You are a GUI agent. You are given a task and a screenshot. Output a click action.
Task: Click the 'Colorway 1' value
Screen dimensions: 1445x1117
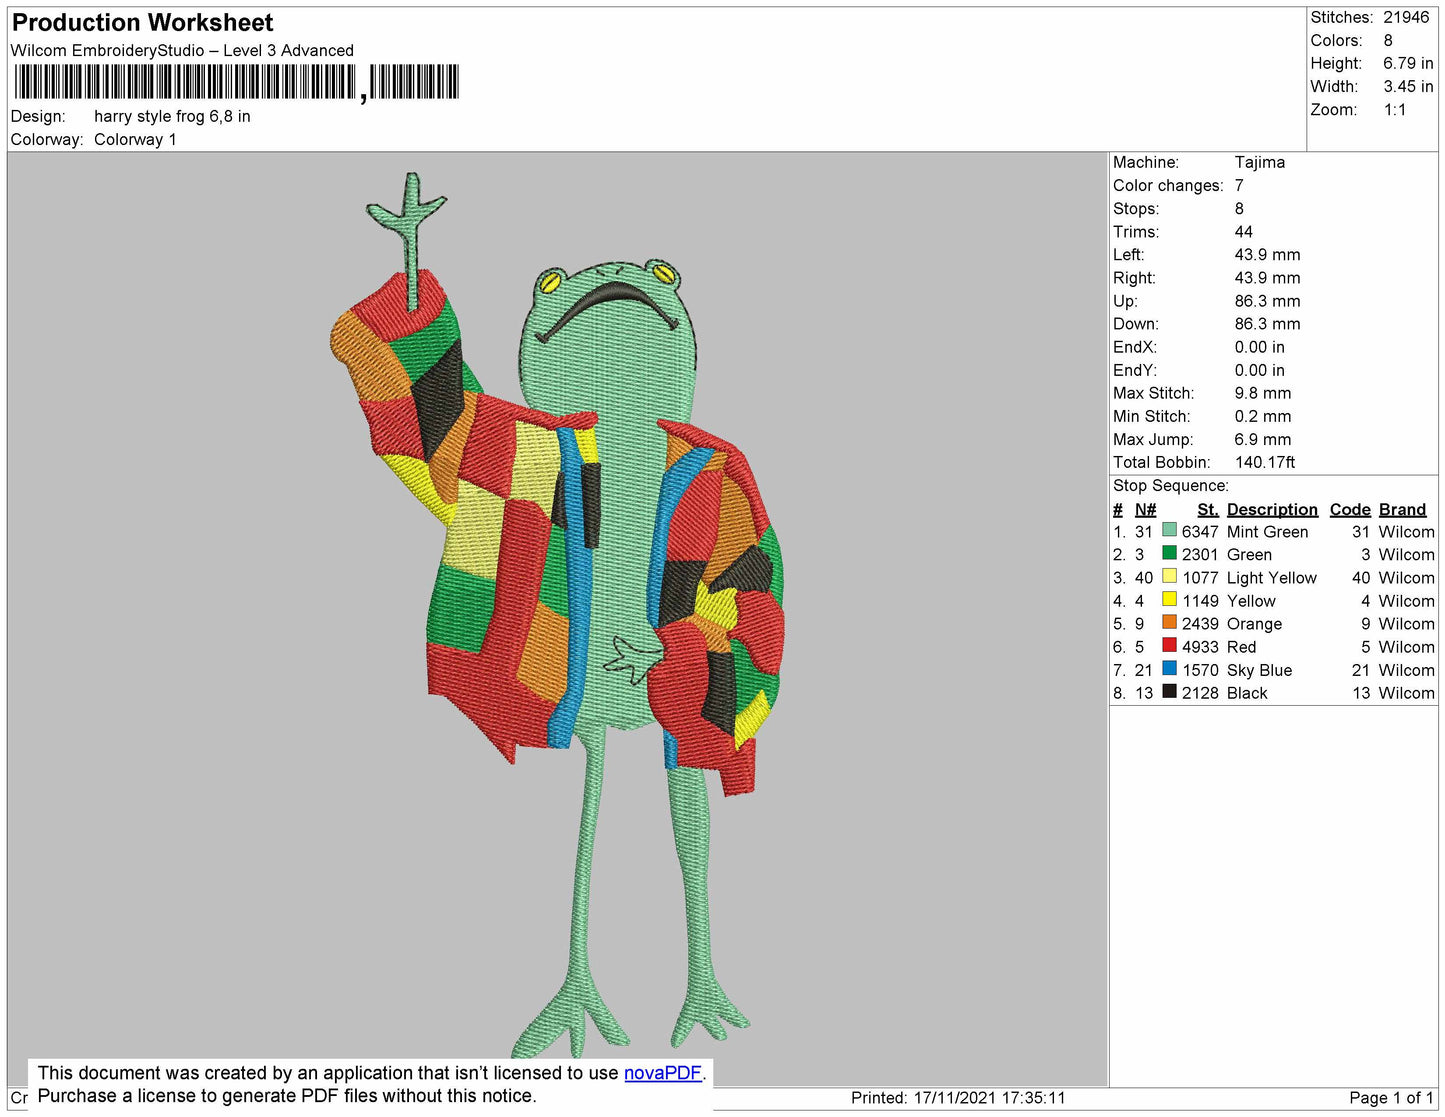click(135, 139)
